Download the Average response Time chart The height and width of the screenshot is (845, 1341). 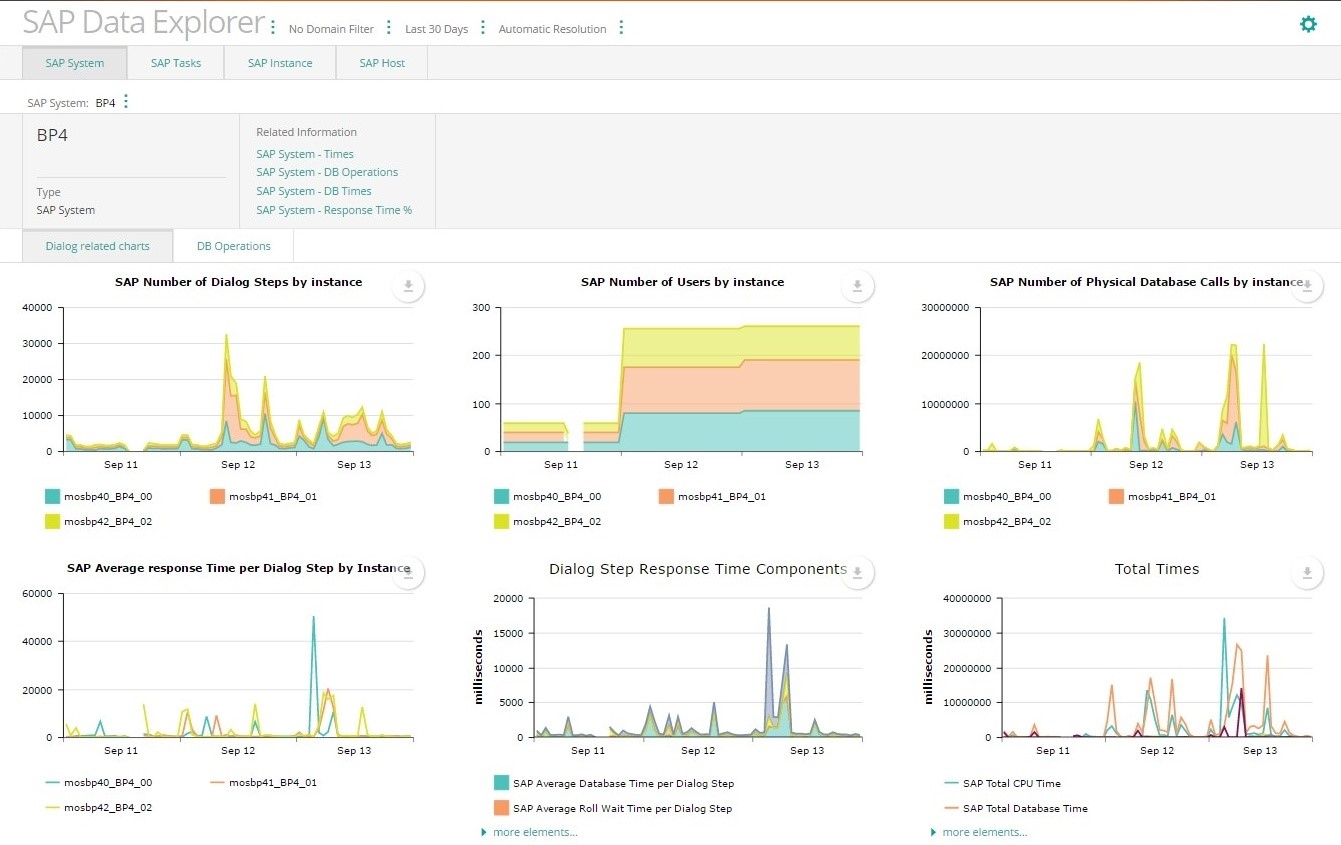[x=408, y=572]
